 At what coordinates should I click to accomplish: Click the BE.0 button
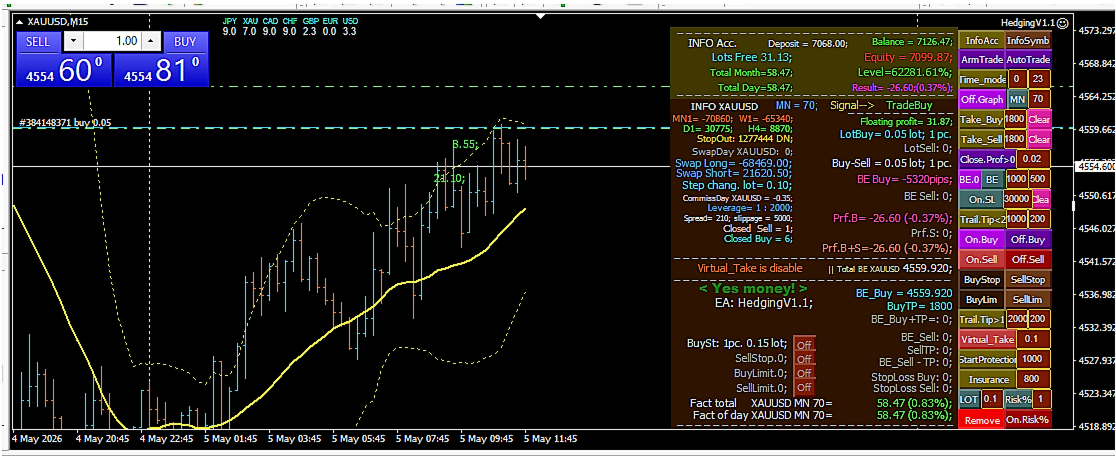(x=969, y=179)
